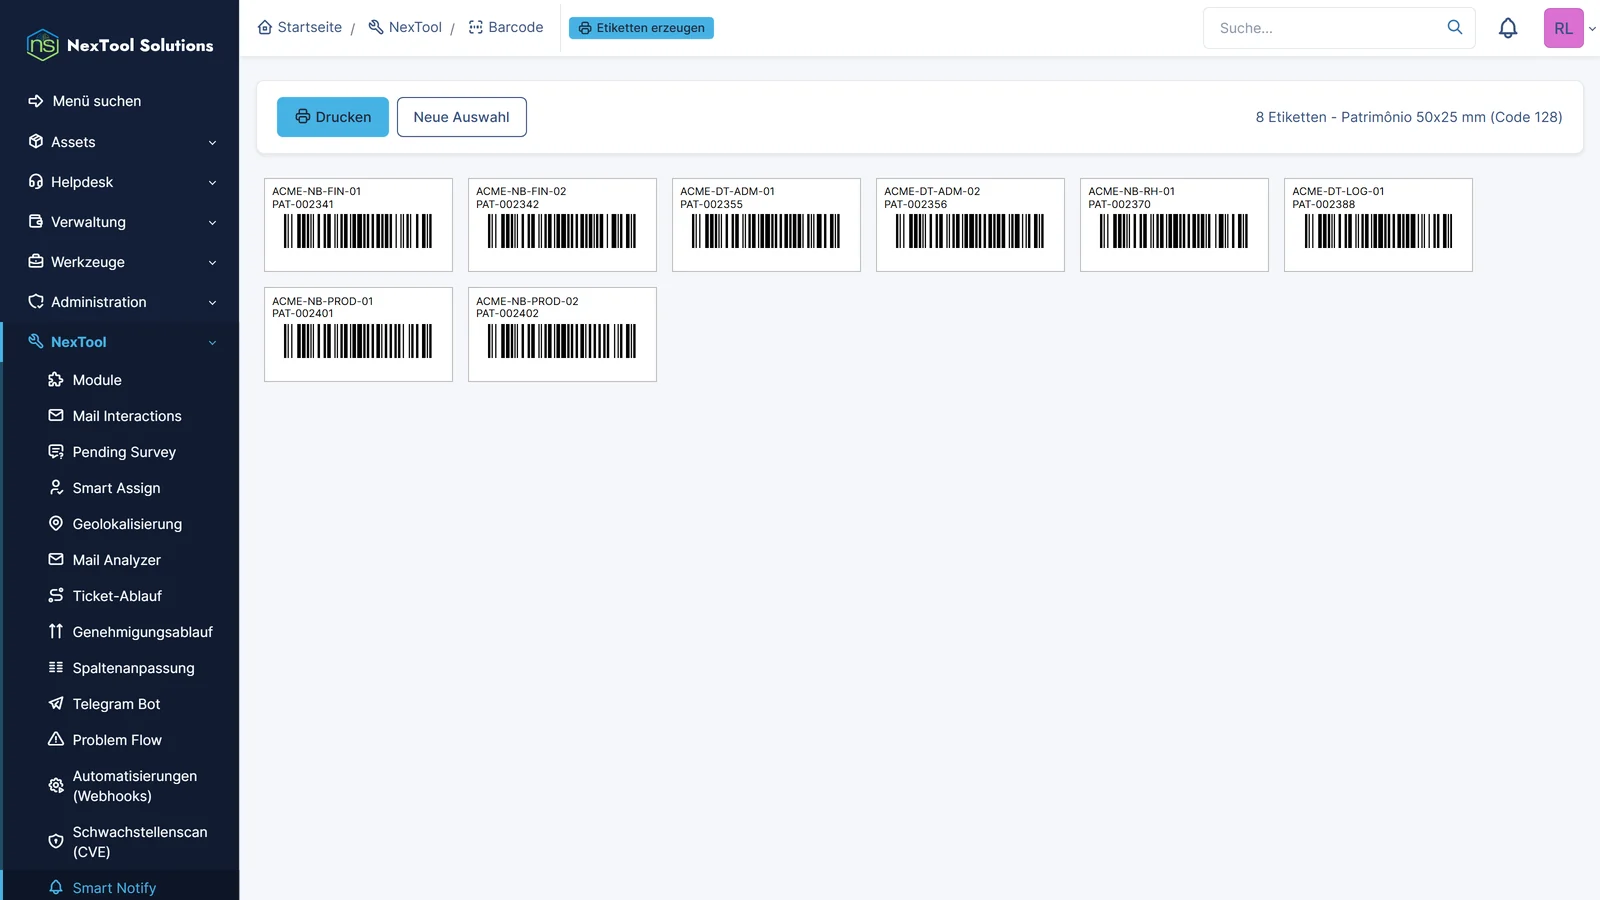Click the Drucken button

tap(333, 117)
